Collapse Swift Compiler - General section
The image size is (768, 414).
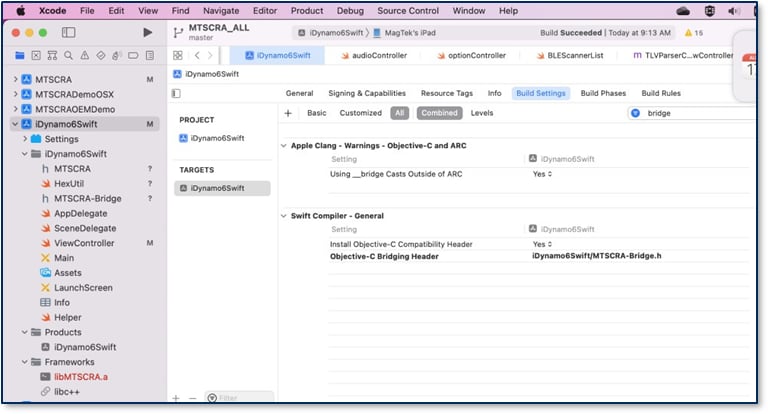coord(284,216)
